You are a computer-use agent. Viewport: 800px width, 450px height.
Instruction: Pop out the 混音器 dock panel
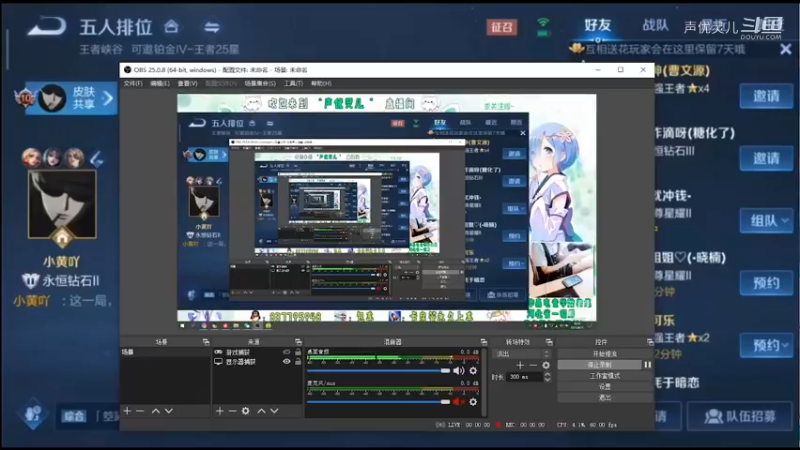coord(483,342)
